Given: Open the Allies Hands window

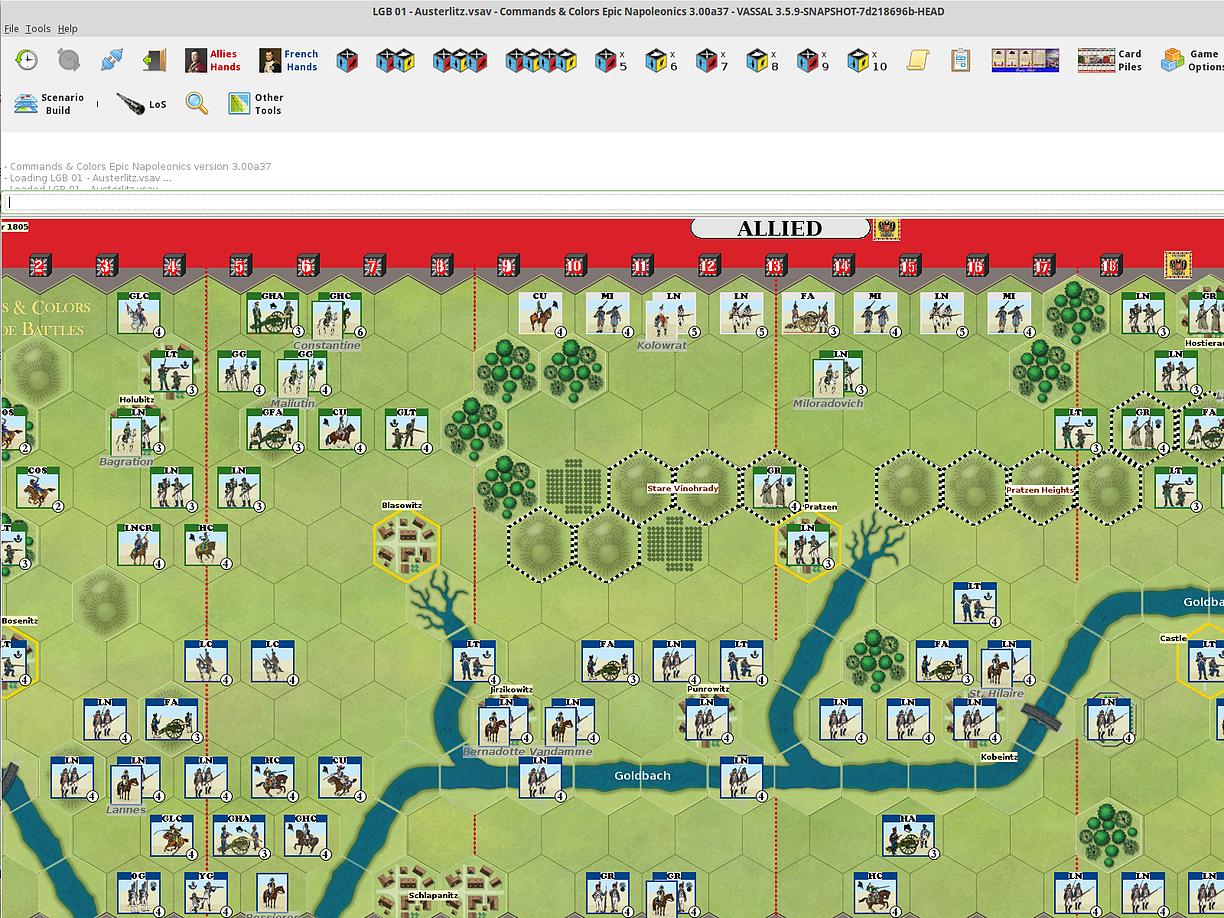Looking at the screenshot, I should pos(210,62).
